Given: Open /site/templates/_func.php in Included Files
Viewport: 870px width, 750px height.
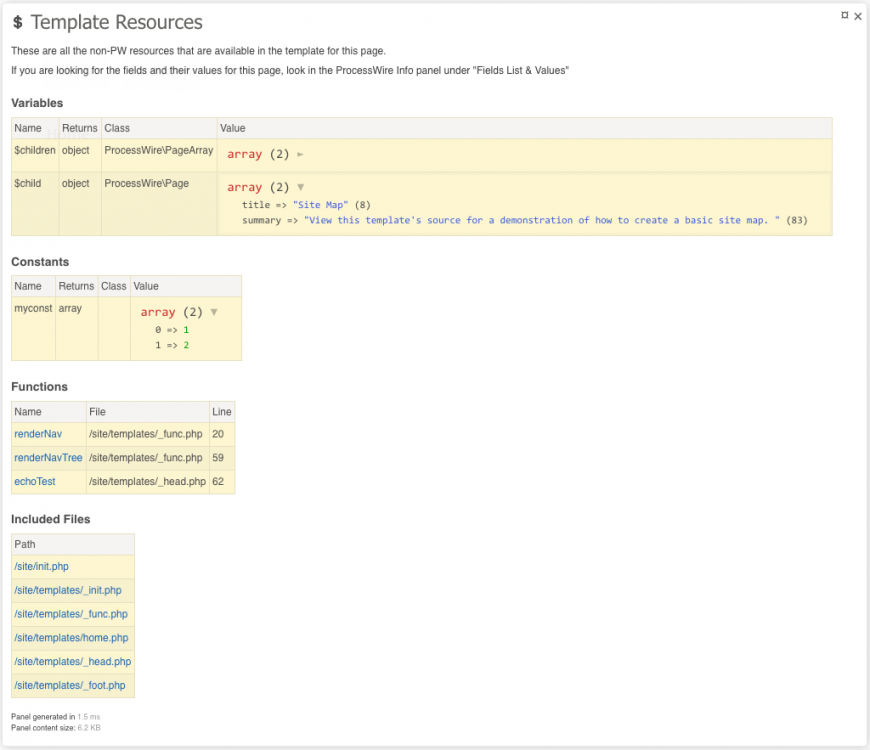Looking at the screenshot, I should click(x=71, y=614).
